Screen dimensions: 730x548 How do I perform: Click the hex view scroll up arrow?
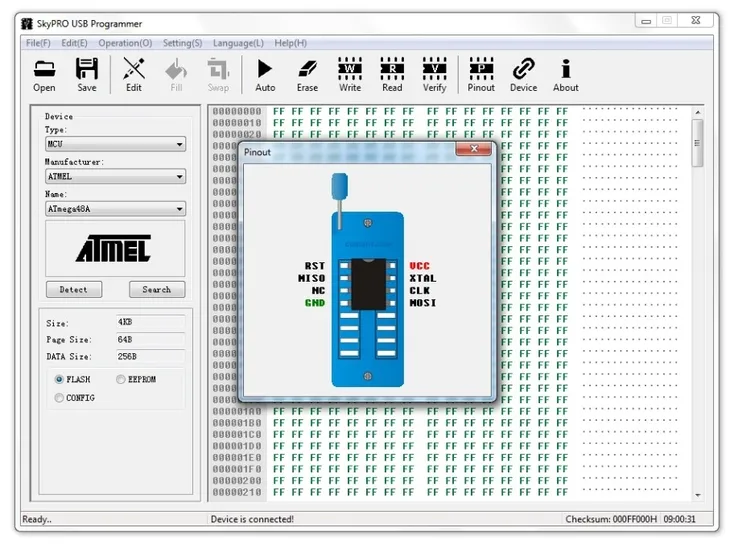(x=697, y=112)
